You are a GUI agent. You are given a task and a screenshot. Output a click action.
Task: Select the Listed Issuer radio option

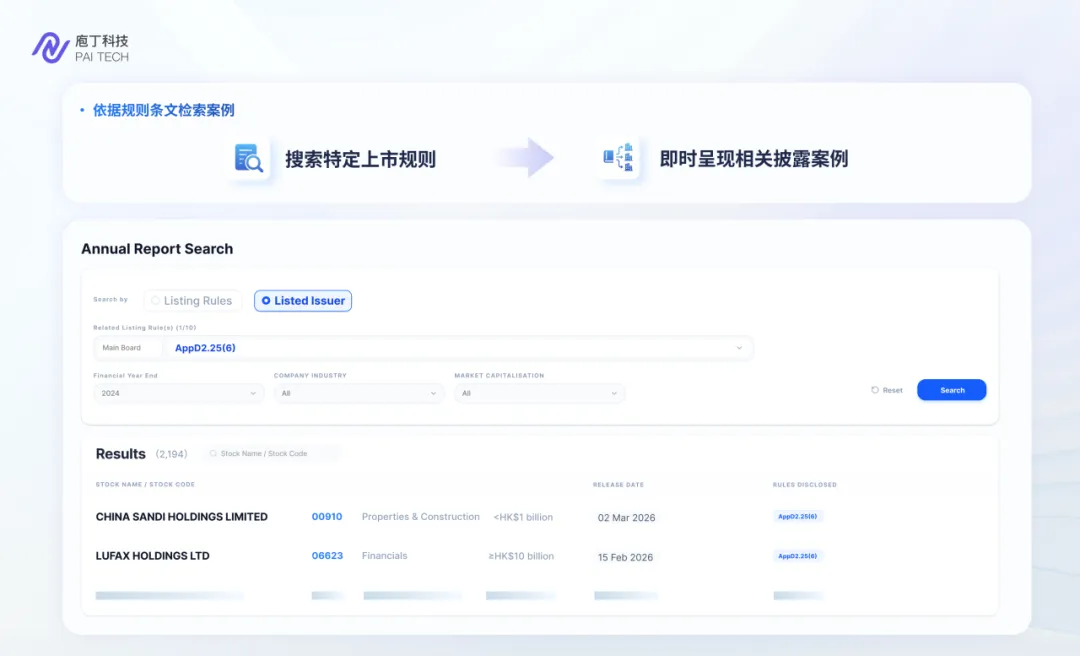[303, 301]
